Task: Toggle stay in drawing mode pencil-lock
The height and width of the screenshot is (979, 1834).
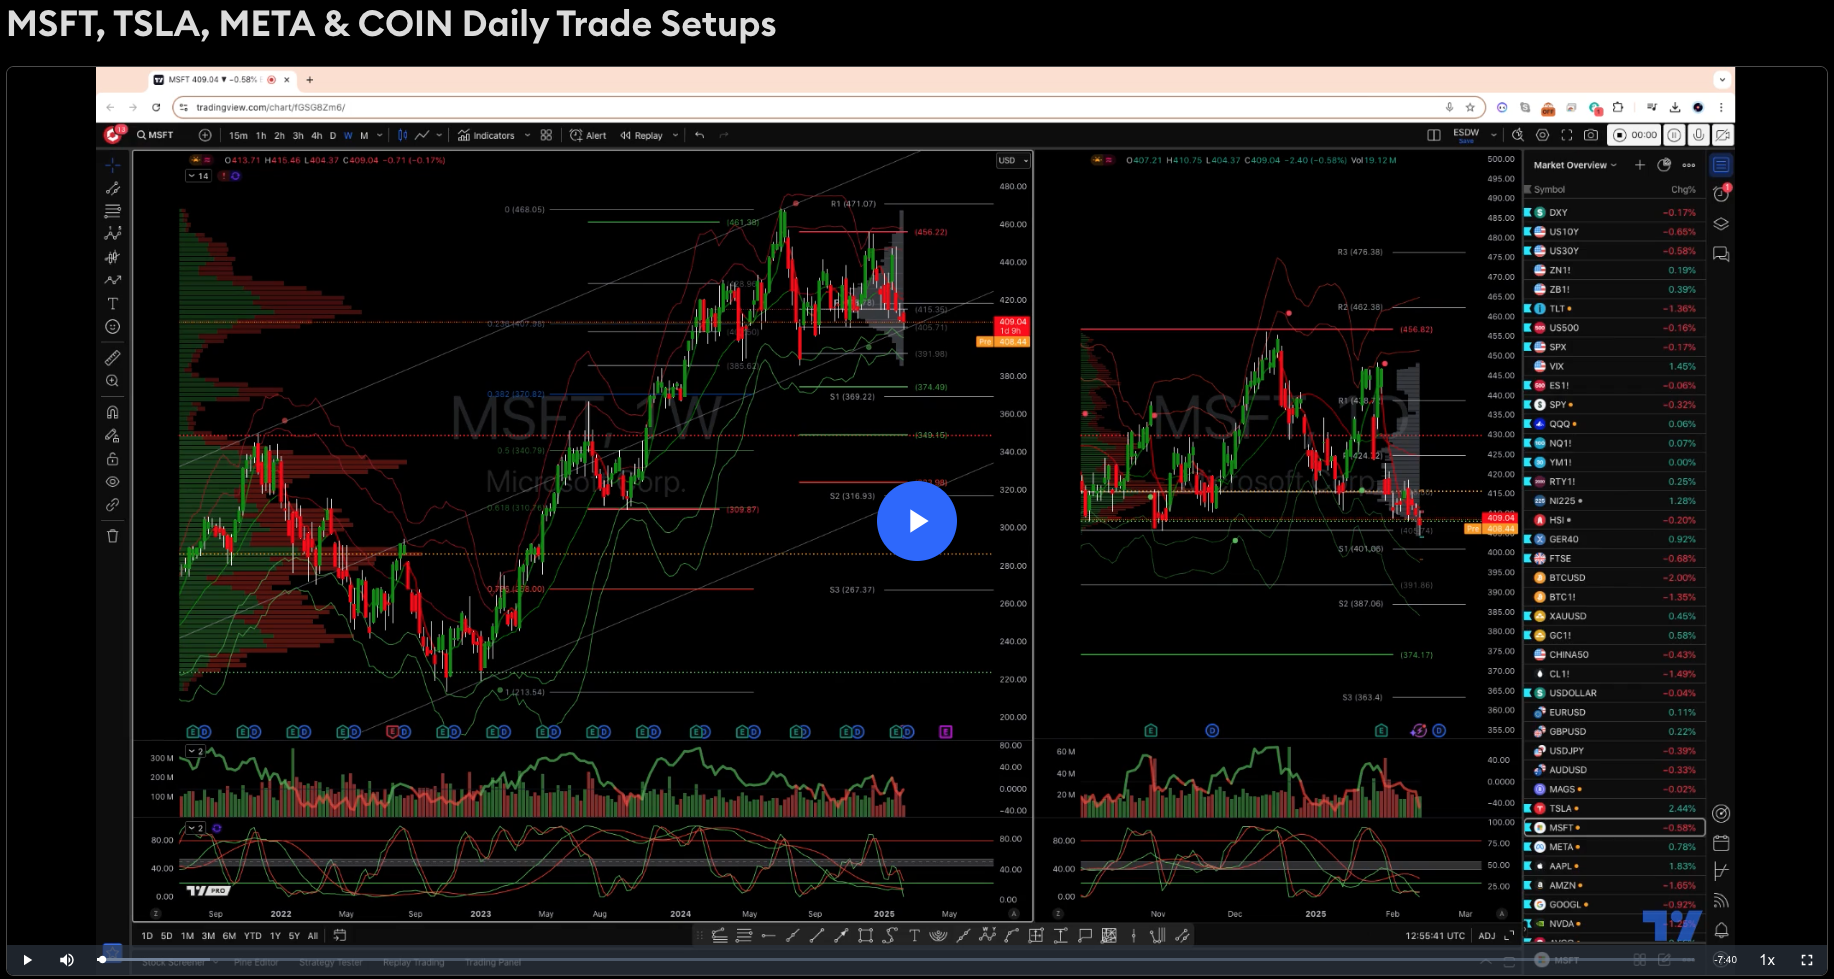Action: click(x=112, y=435)
